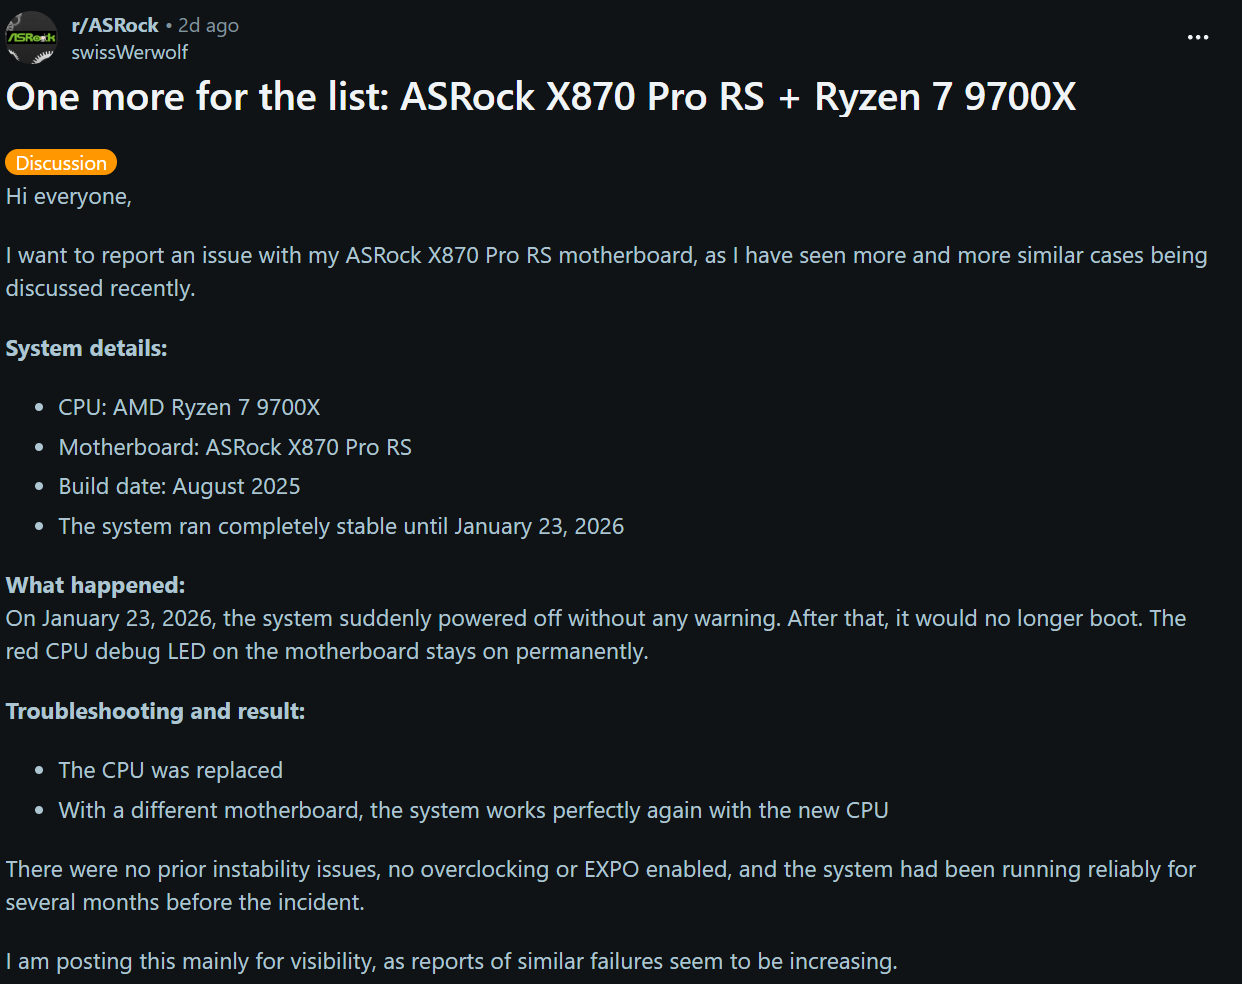Click the post title about X870 Pro RS
The height and width of the screenshot is (984, 1242).
pyautogui.click(x=541, y=97)
